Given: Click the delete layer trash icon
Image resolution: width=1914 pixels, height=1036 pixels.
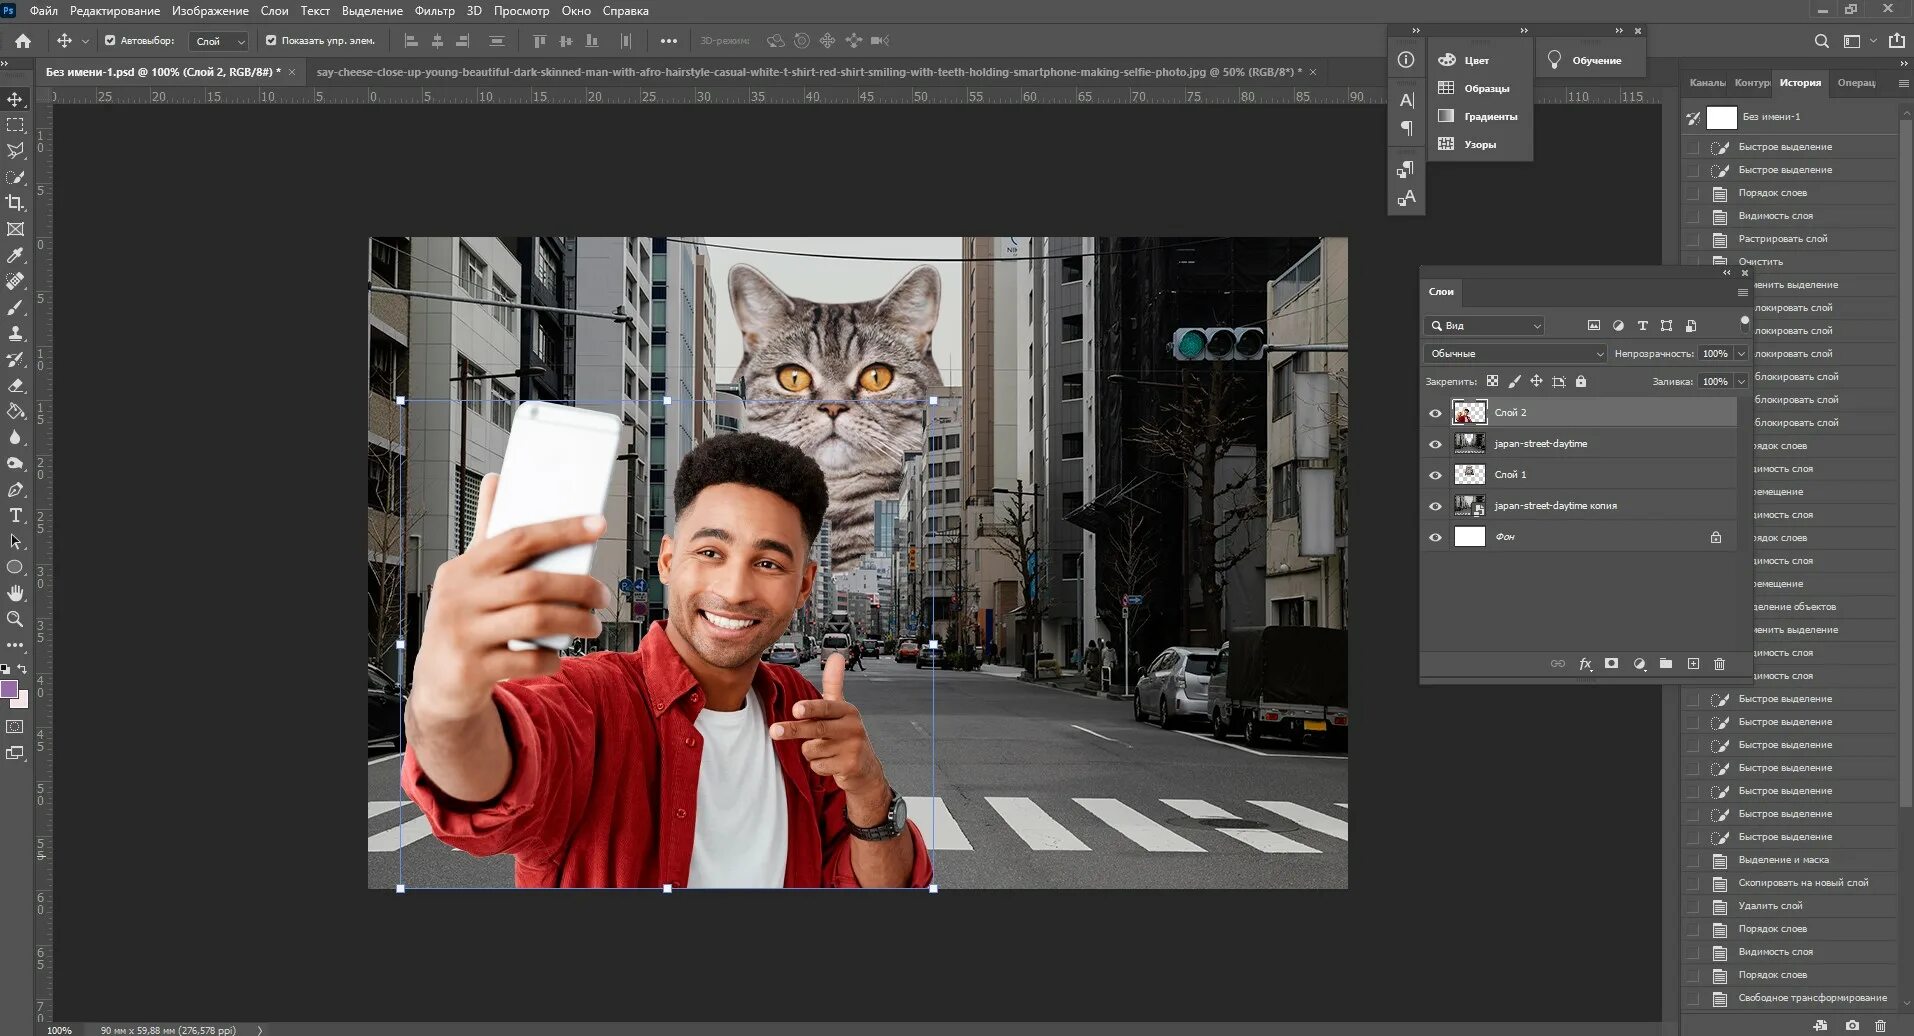Looking at the screenshot, I should click(x=1719, y=664).
